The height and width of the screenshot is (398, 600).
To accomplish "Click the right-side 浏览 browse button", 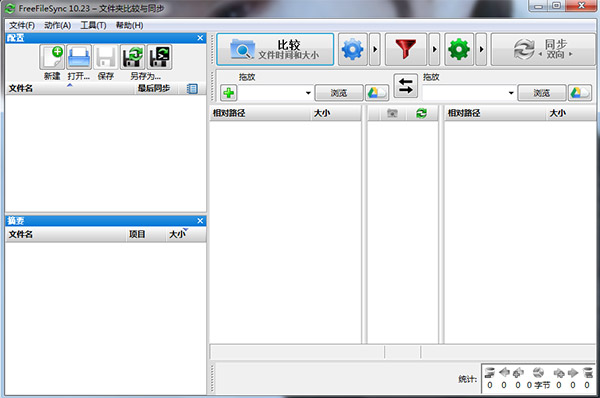I will pyautogui.click(x=541, y=93).
